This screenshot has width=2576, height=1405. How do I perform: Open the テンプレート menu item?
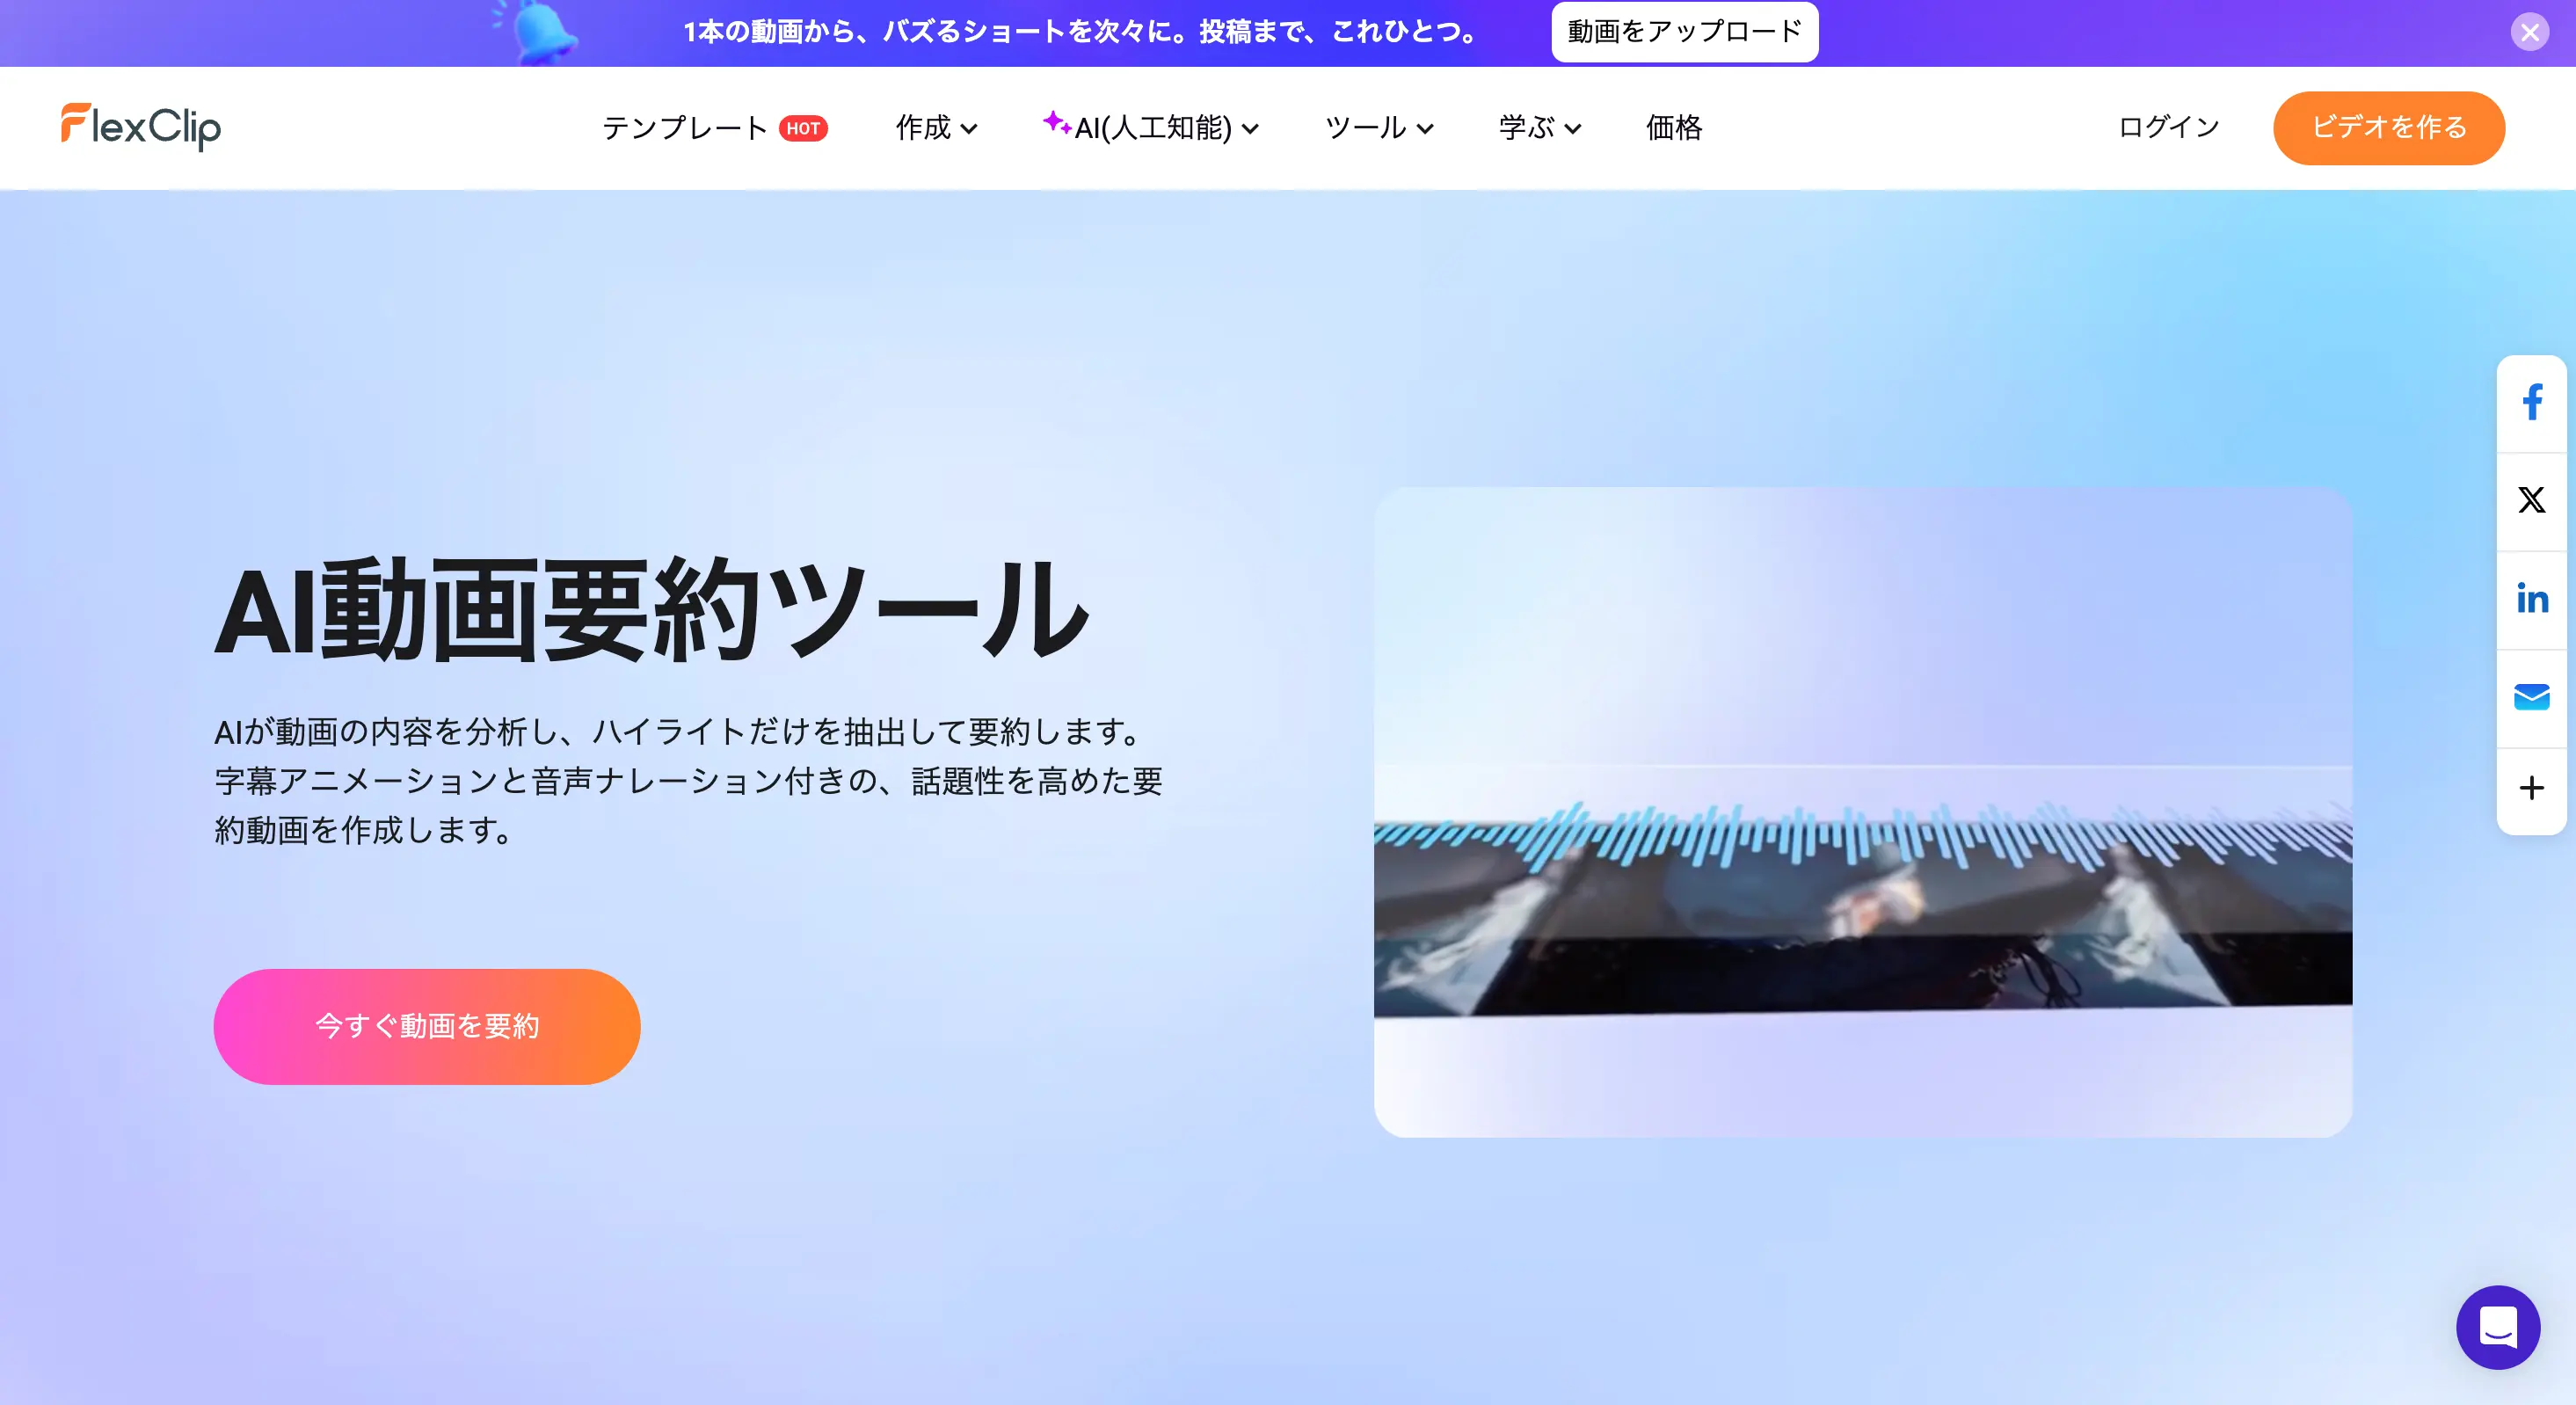tap(684, 128)
